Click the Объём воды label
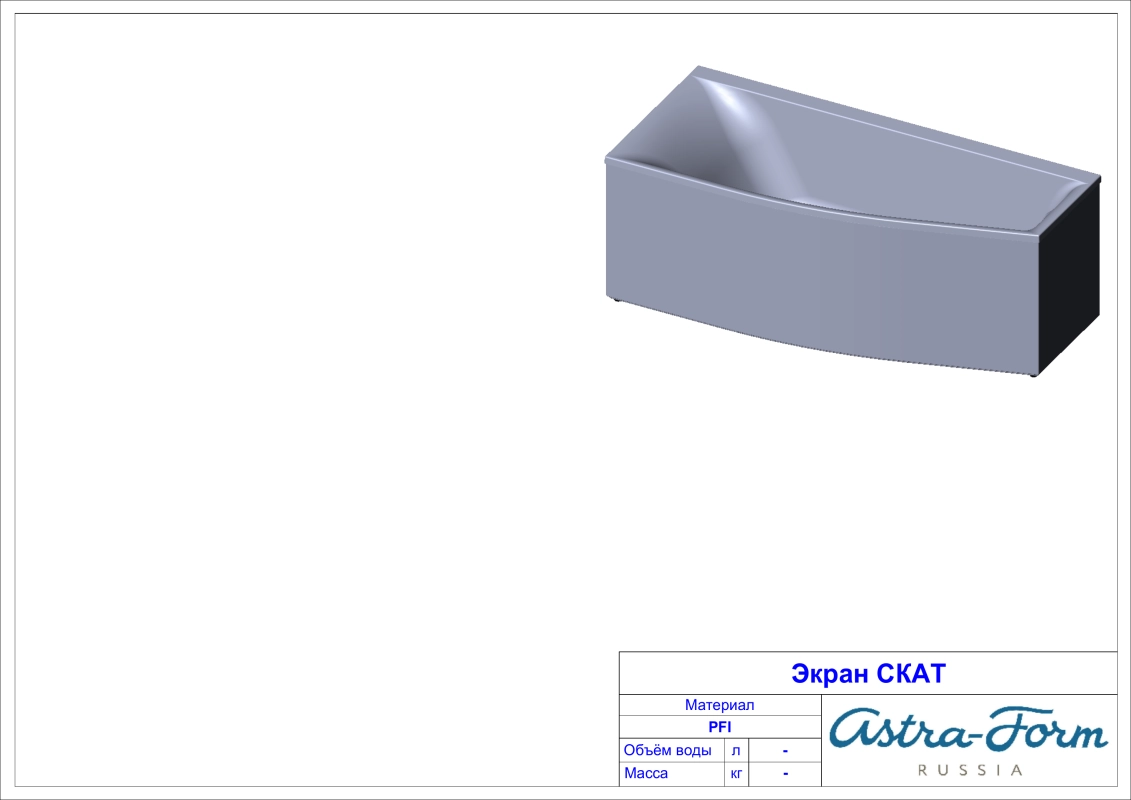This screenshot has width=1131, height=800. (x=667, y=750)
